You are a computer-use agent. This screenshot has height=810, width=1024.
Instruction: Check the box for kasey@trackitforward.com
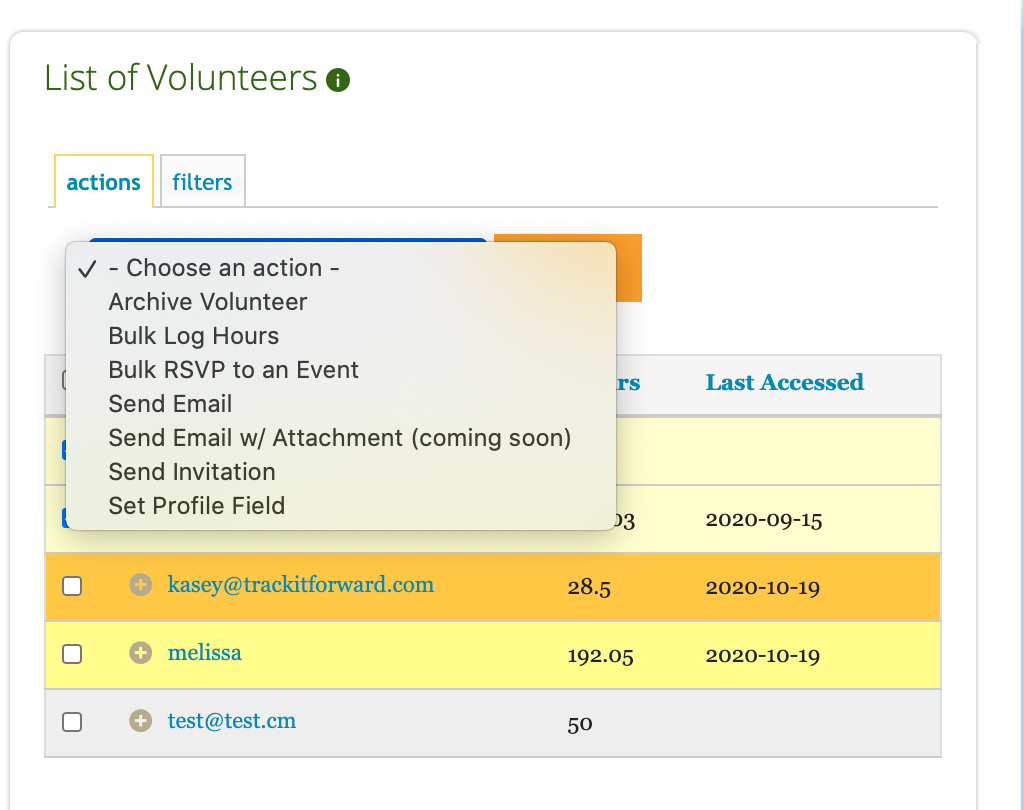pos(72,586)
